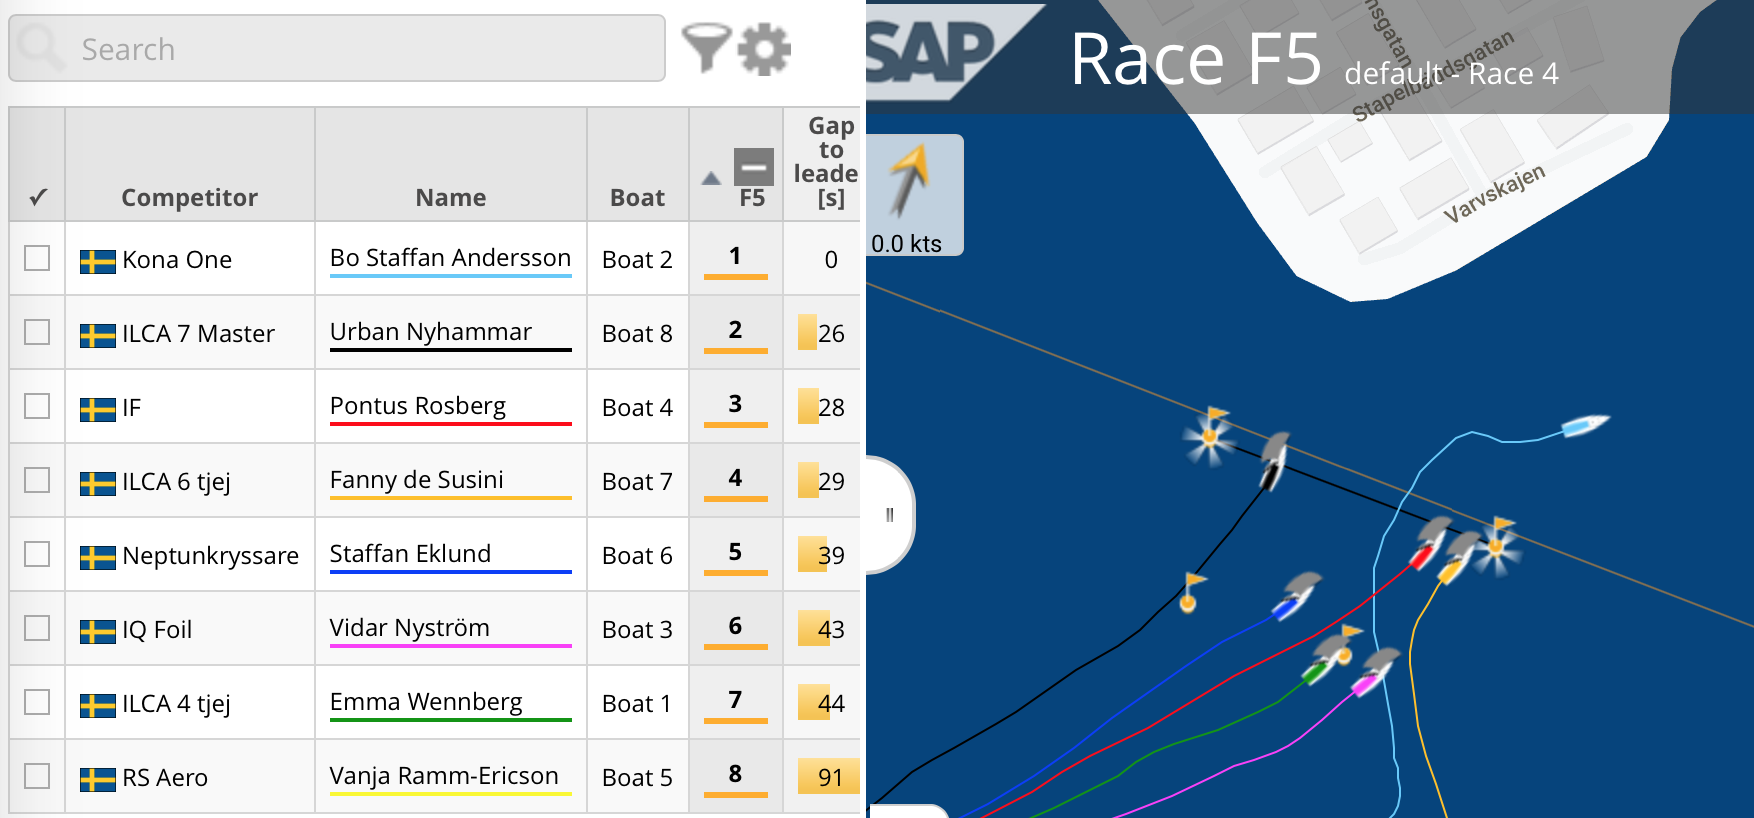Click competitor name Bo Staffan Andersson
Screen dimensions: 1754x818
point(450,257)
